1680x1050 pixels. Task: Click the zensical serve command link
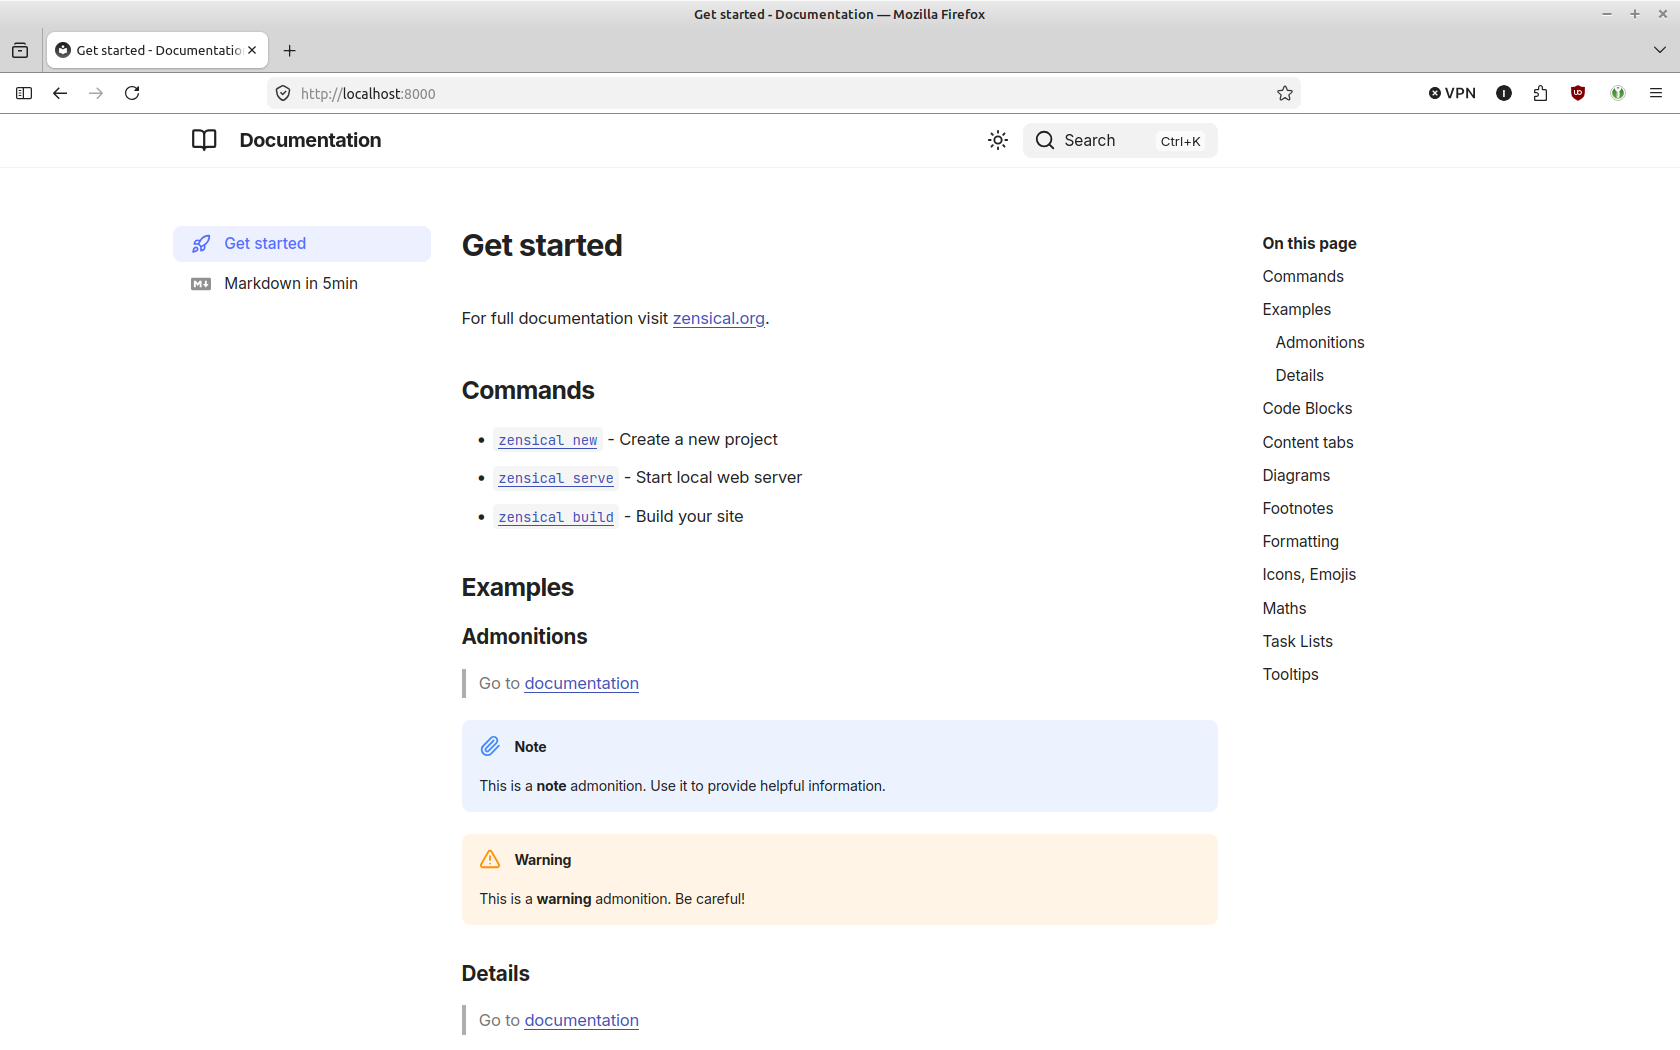point(556,479)
